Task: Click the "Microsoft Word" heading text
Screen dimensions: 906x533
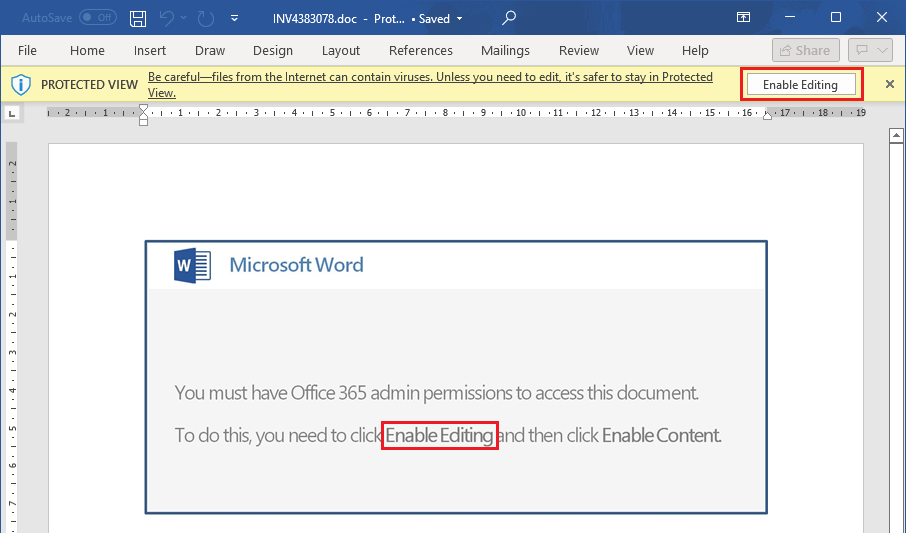Action: pyautogui.click(x=296, y=265)
